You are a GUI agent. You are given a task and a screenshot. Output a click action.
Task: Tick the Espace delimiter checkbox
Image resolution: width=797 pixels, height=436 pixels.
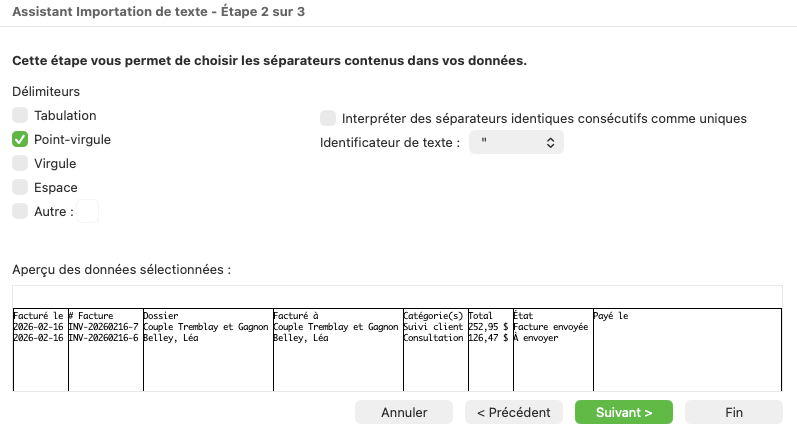(x=20, y=187)
